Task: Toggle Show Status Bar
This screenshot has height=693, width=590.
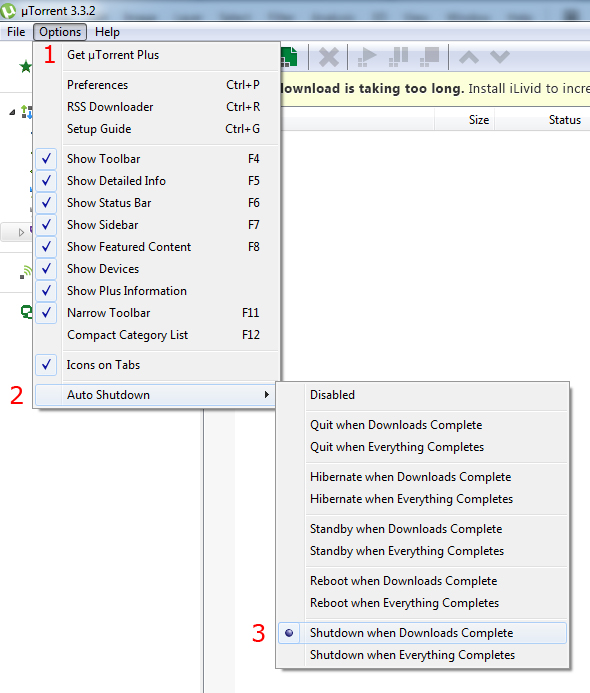Action: (x=157, y=203)
